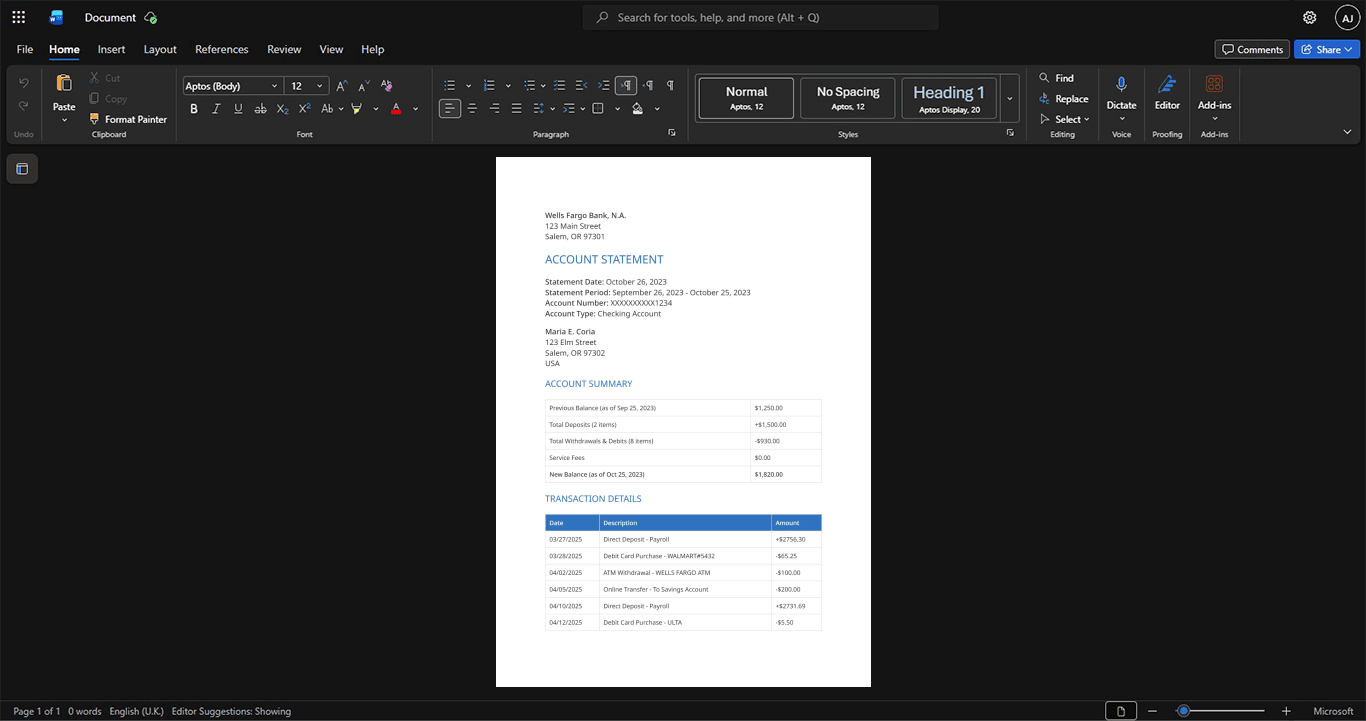1366x721 pixels.
Task: Click the Paste clipboard icon
Action: point(64,83)
